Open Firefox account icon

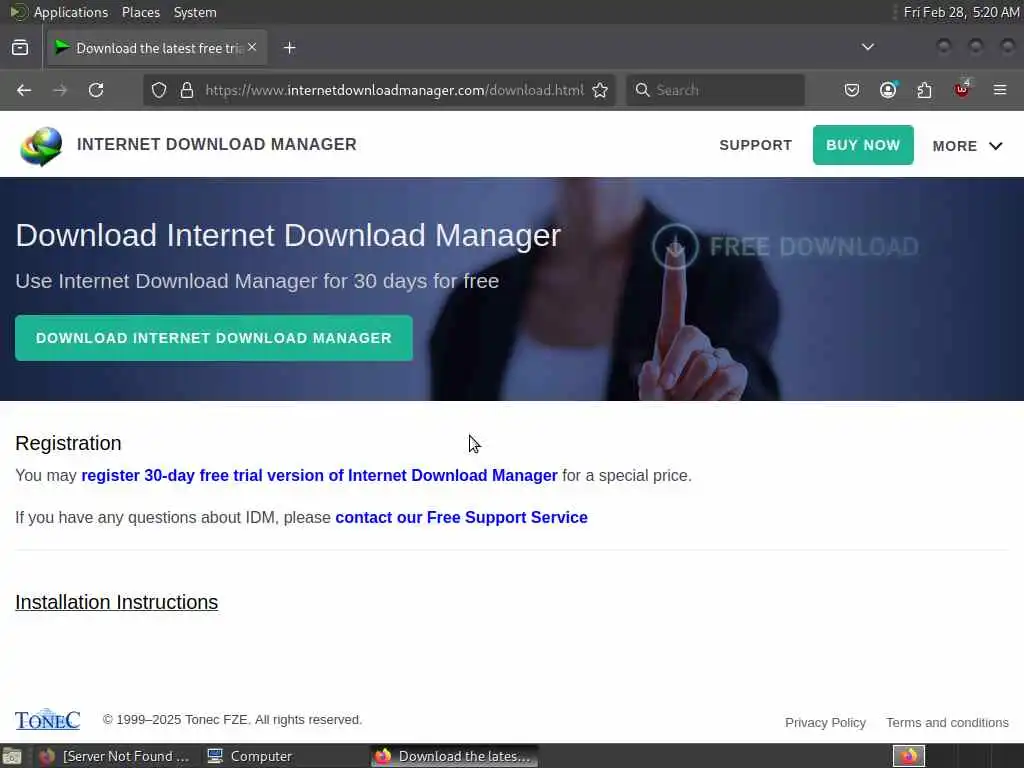coord(888,90)
